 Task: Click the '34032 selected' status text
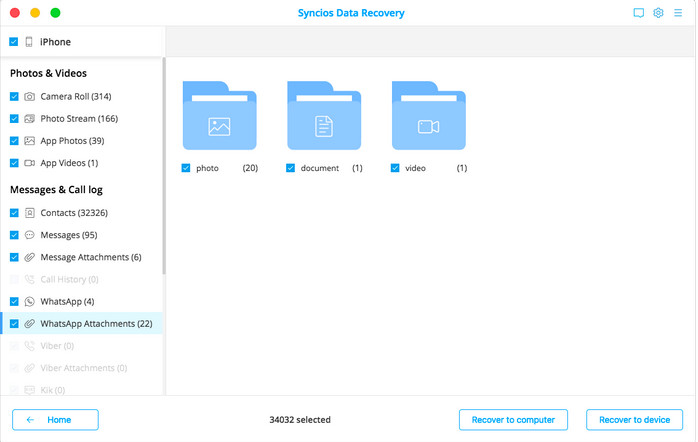(x=300, y=420)
